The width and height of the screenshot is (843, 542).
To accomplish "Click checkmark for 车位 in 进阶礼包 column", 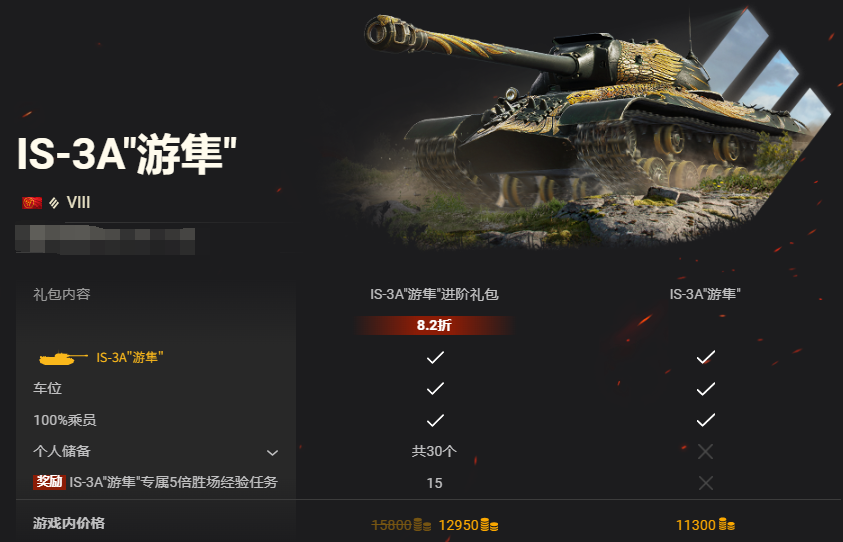I will (435, 388).
